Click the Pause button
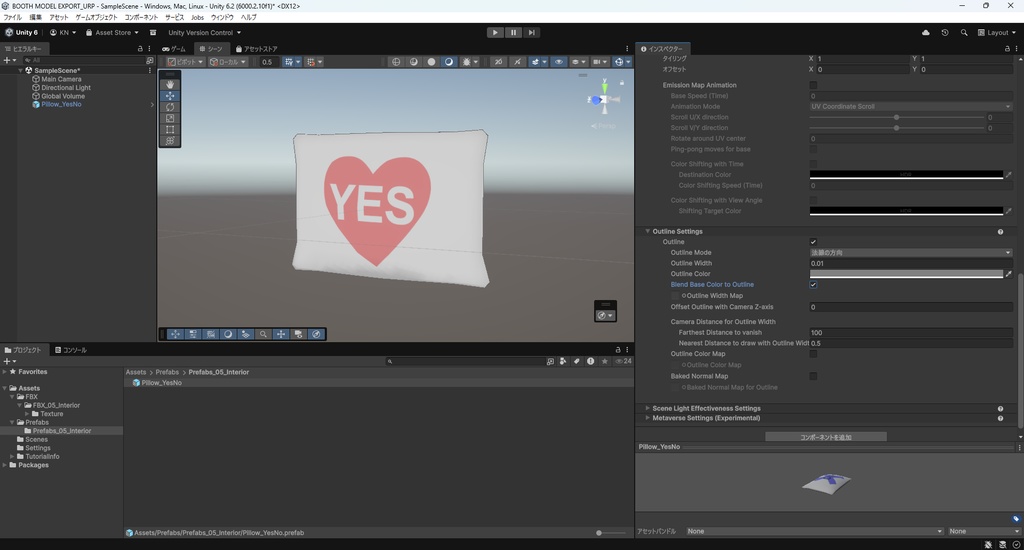 (x=513, y=33)
